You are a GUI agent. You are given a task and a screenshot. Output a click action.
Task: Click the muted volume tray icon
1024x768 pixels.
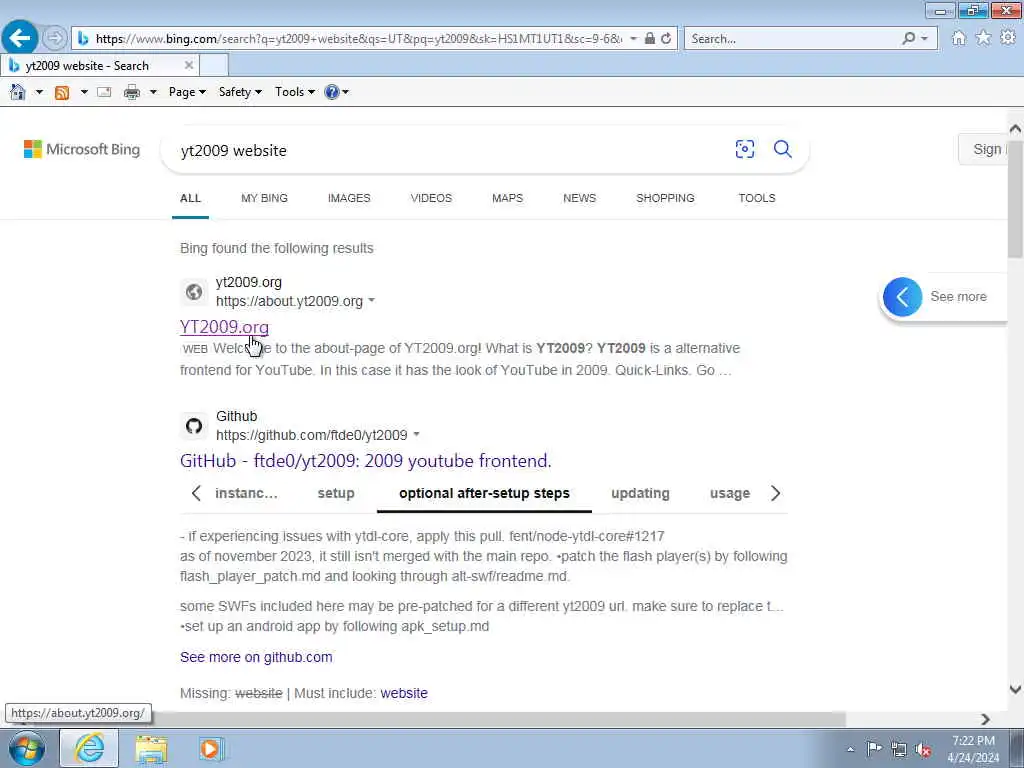pyautogui.click(x=923, y=749)
